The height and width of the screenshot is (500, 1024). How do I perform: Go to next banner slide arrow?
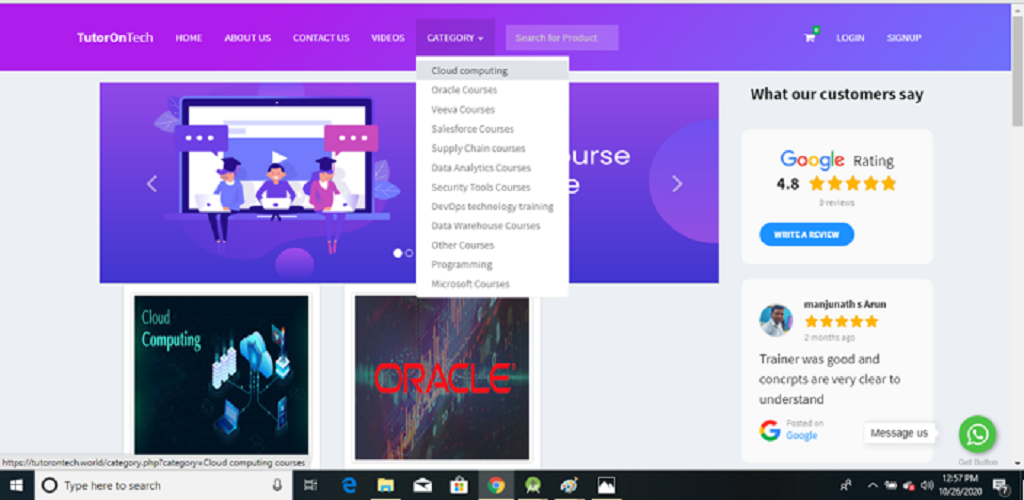677,183
